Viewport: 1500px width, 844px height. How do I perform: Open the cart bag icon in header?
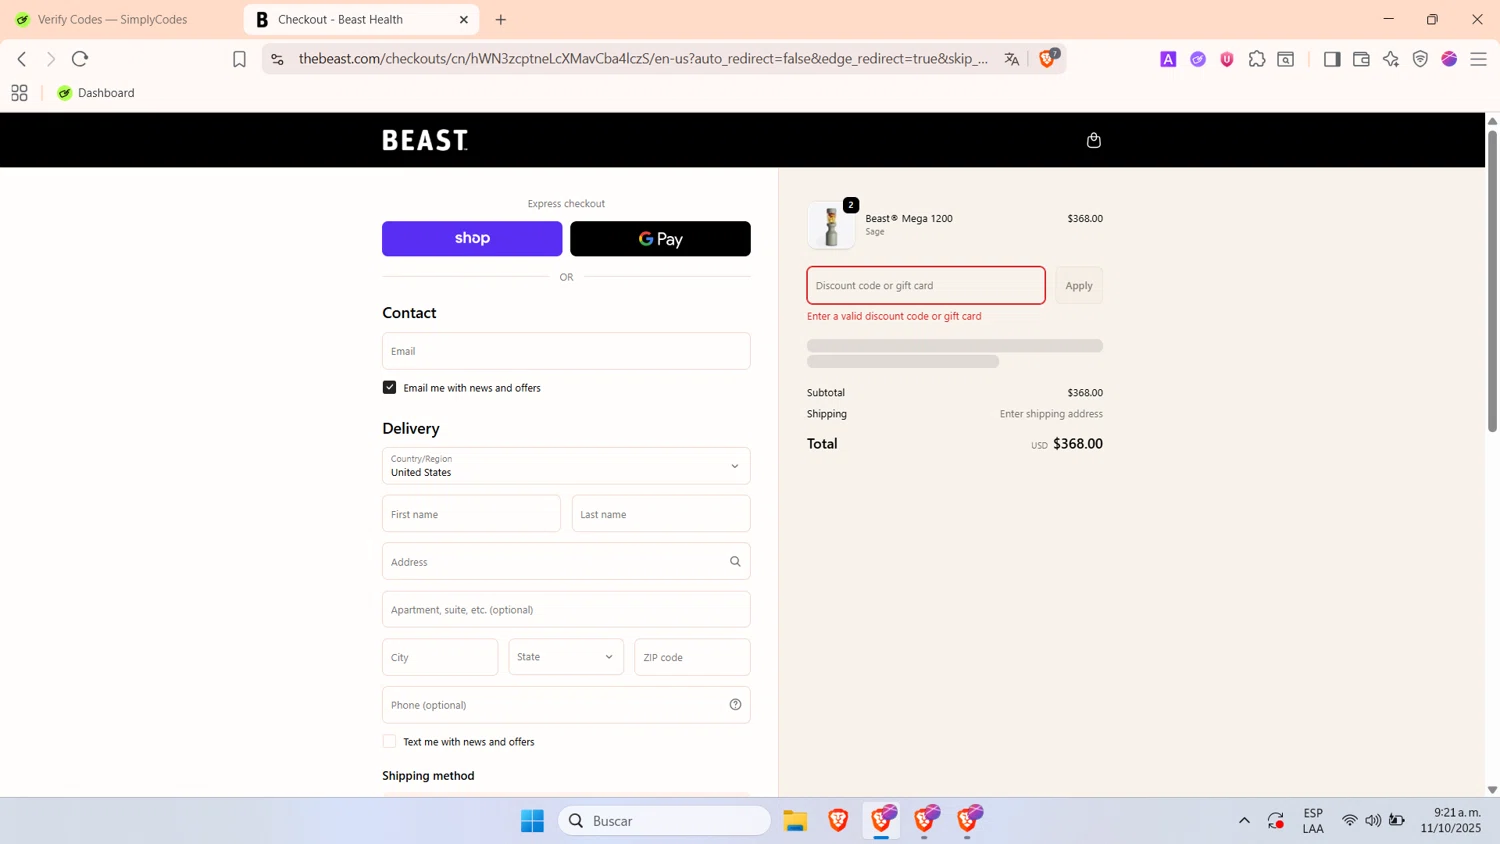[x=1093, y=140]
